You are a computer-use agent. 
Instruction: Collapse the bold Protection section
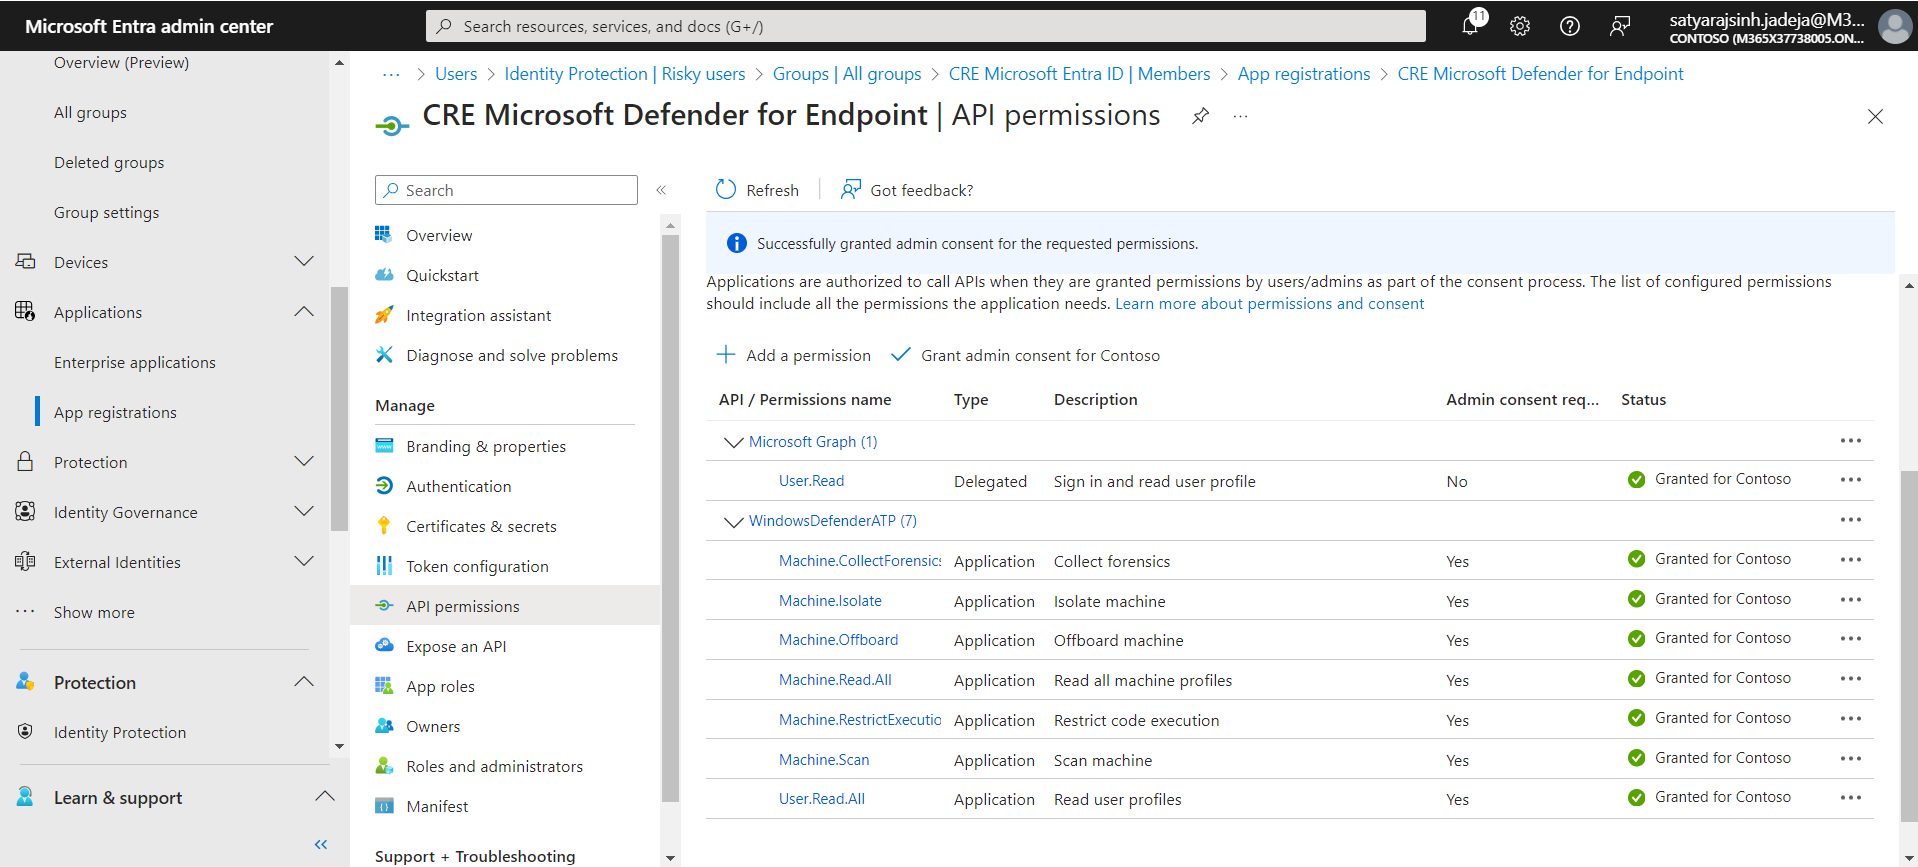point(304,681)
